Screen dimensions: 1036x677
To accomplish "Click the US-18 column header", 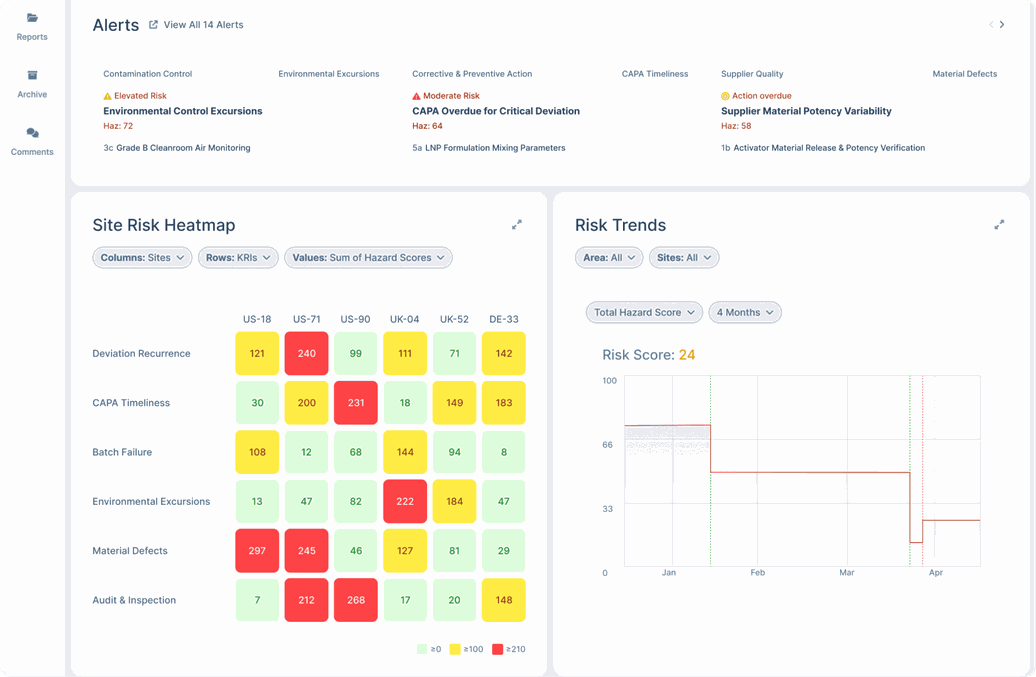I will click(x=257, y=319).
